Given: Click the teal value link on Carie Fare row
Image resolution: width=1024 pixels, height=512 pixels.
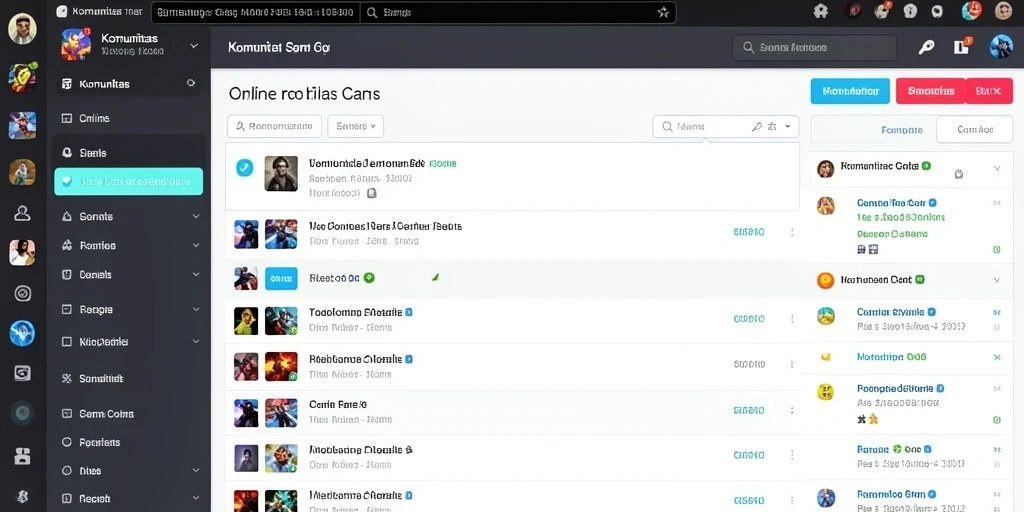Looking at the screenshot, I should point(748,410).
